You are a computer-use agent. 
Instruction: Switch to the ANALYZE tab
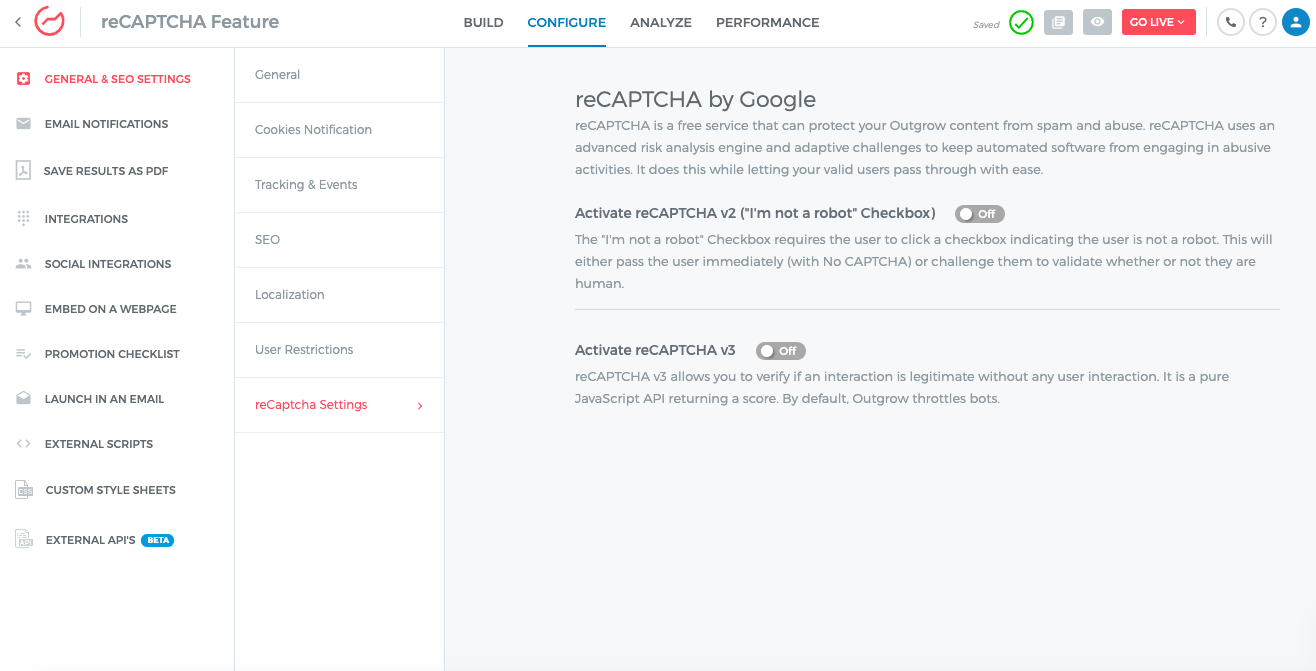pos(661,22)
